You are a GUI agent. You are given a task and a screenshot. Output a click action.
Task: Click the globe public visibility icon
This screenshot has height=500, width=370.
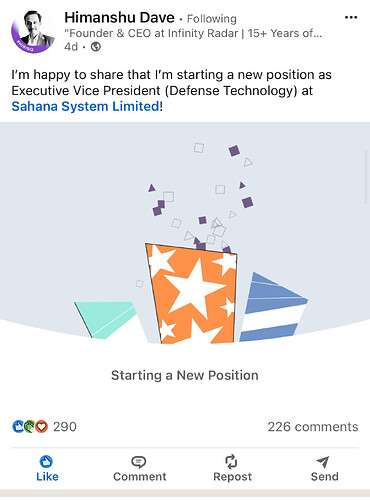(x=96, y=47)
